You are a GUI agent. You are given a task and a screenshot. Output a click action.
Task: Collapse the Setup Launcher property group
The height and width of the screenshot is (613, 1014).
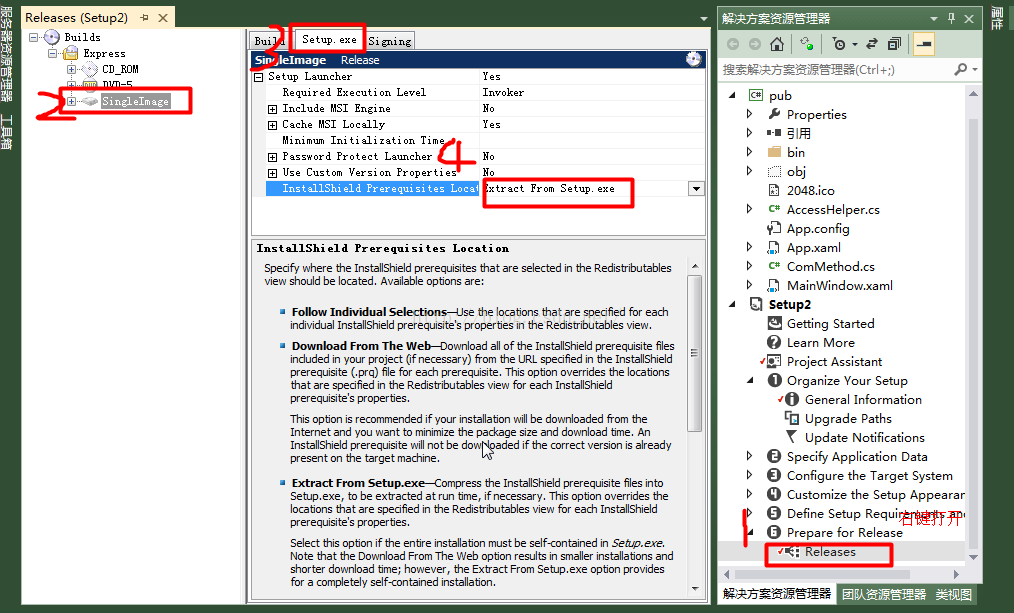[259, 77]
